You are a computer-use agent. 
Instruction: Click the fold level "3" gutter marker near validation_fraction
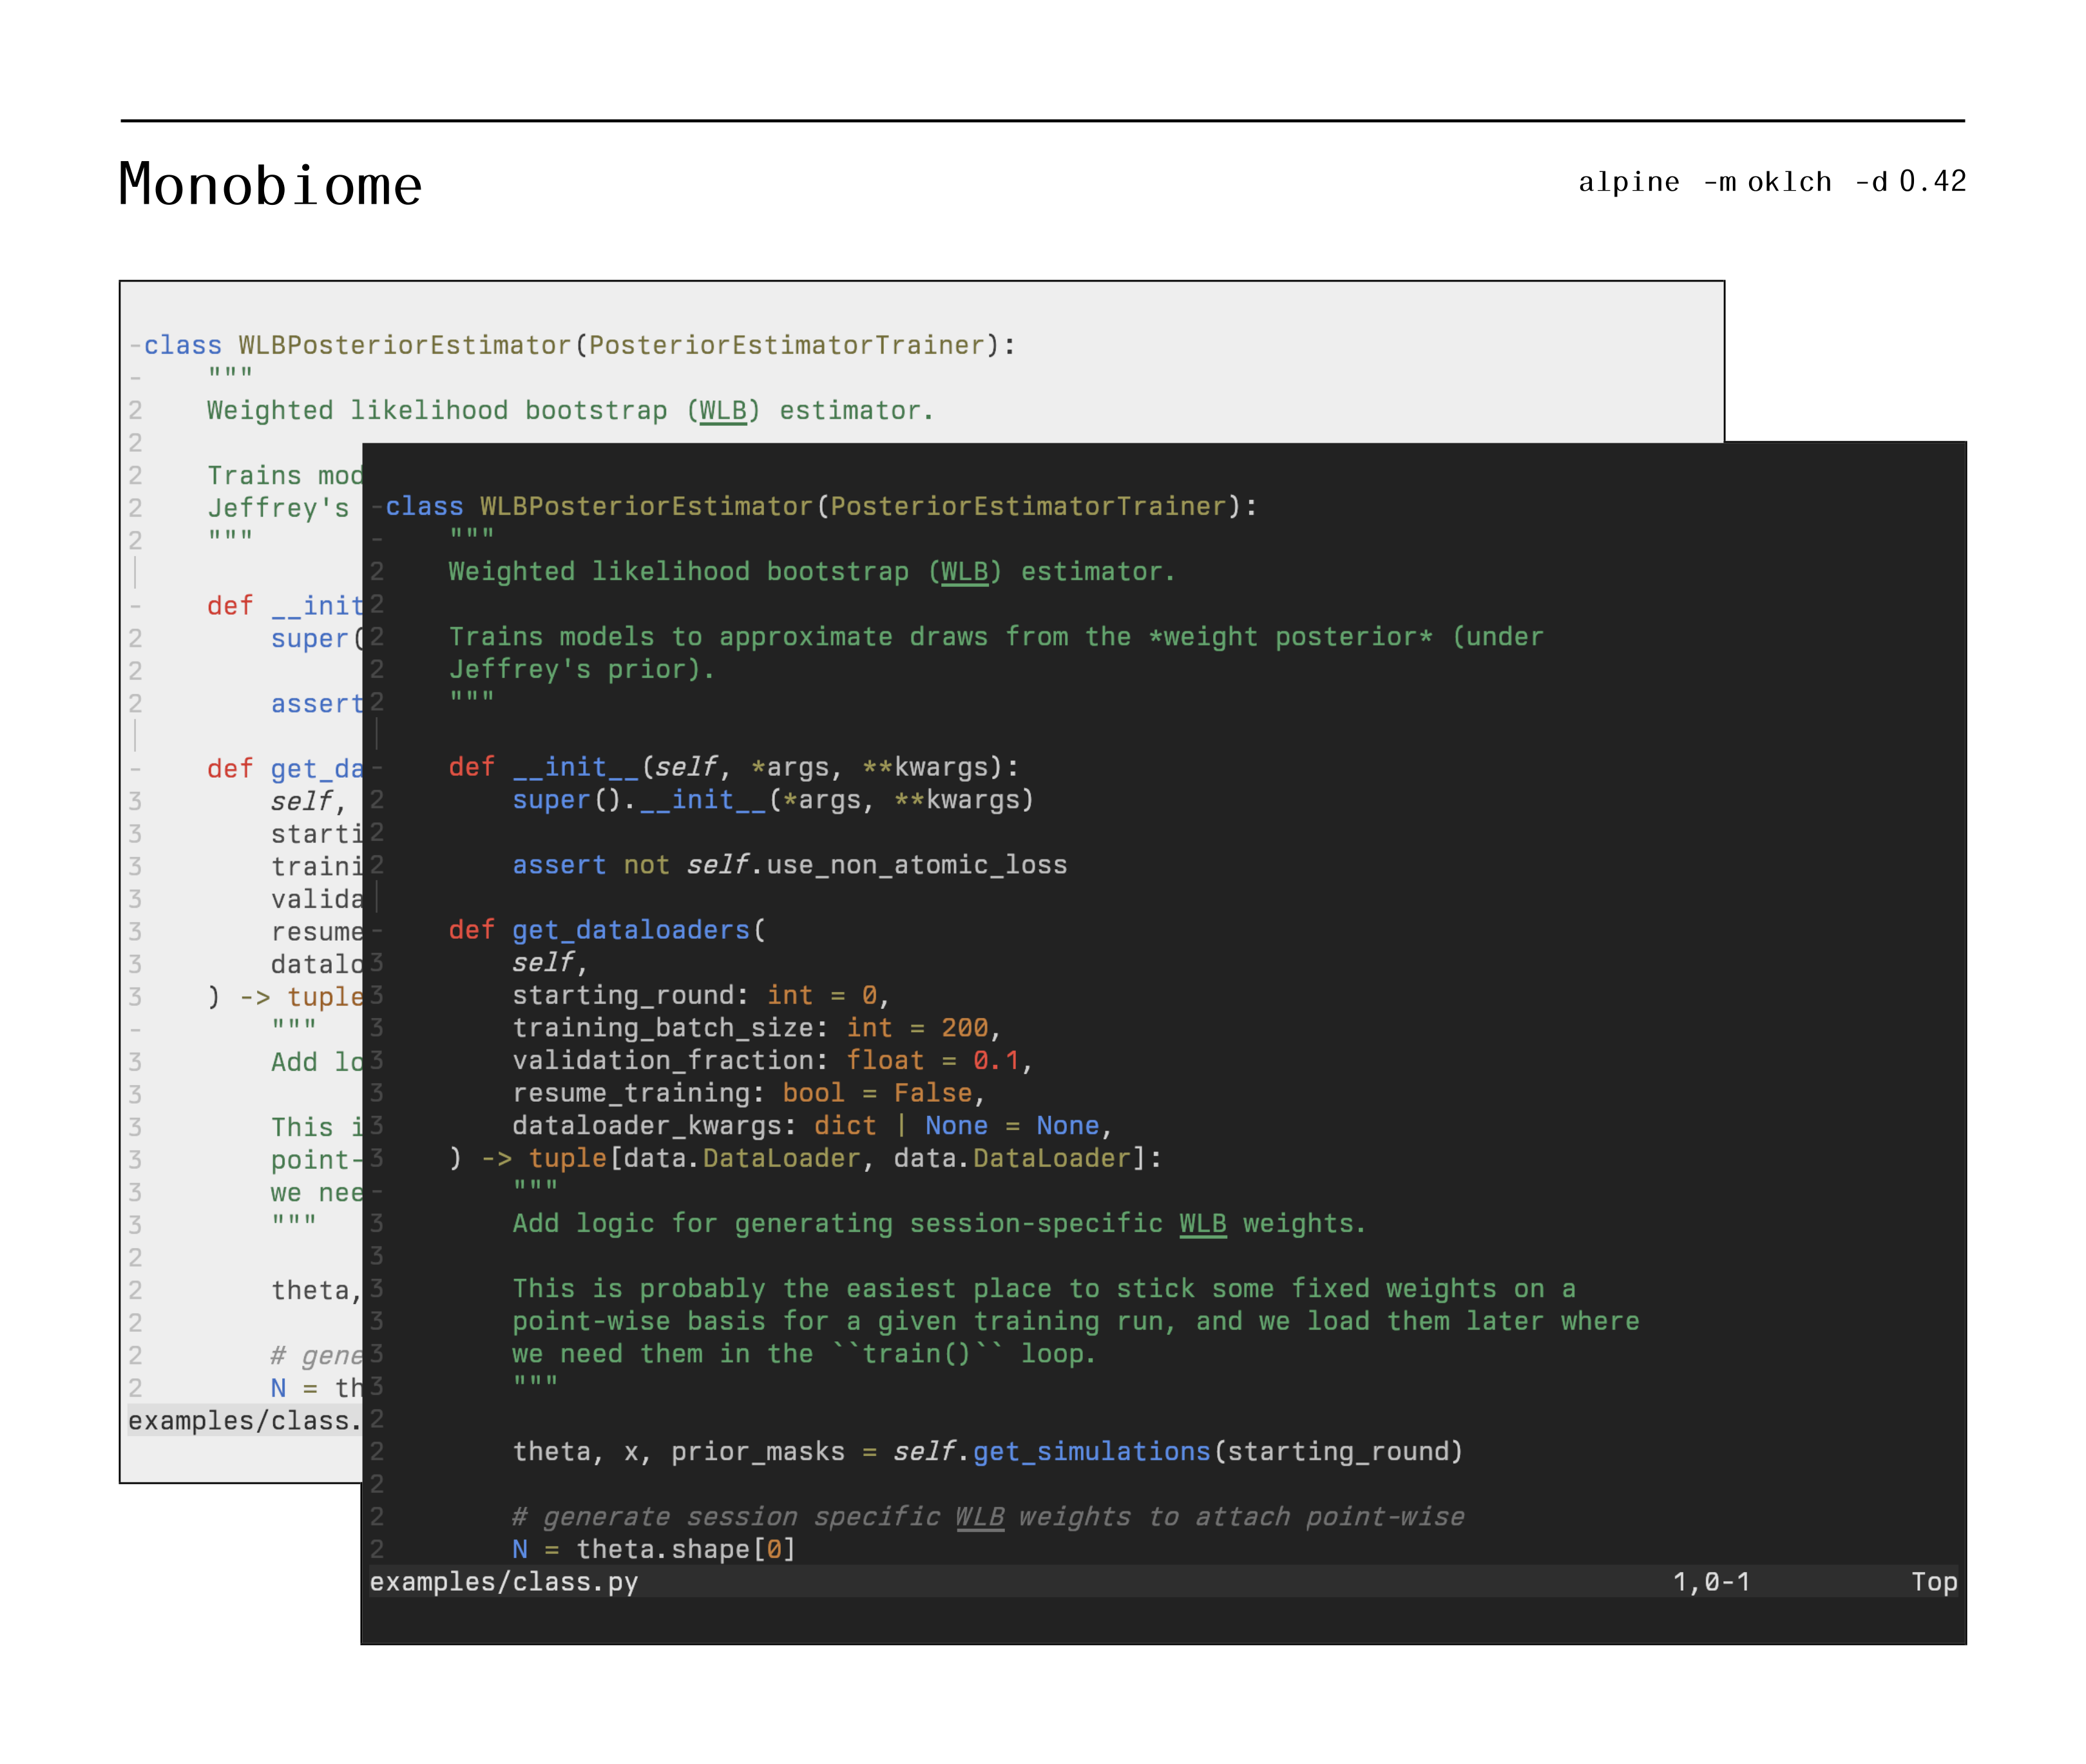[377, 1060]
